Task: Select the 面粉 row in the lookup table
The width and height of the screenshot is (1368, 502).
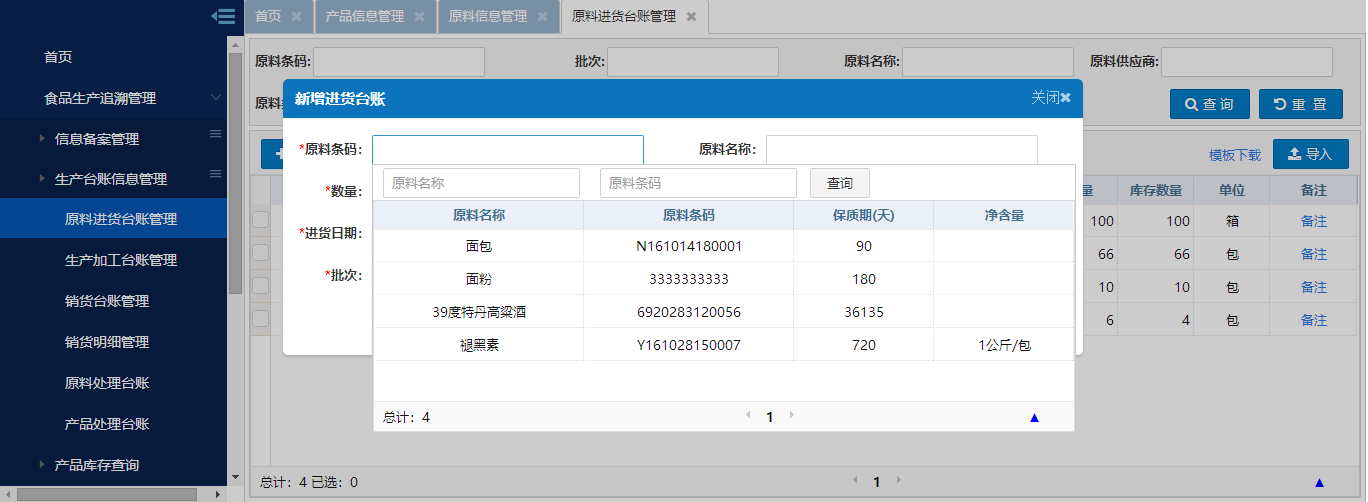Action: [x=478, y=279]
